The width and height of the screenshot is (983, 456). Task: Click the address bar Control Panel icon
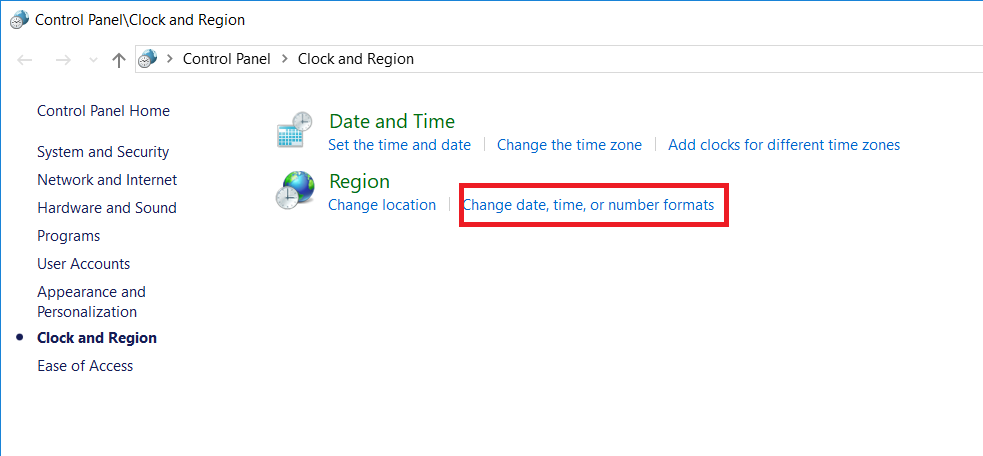[147, 59]
